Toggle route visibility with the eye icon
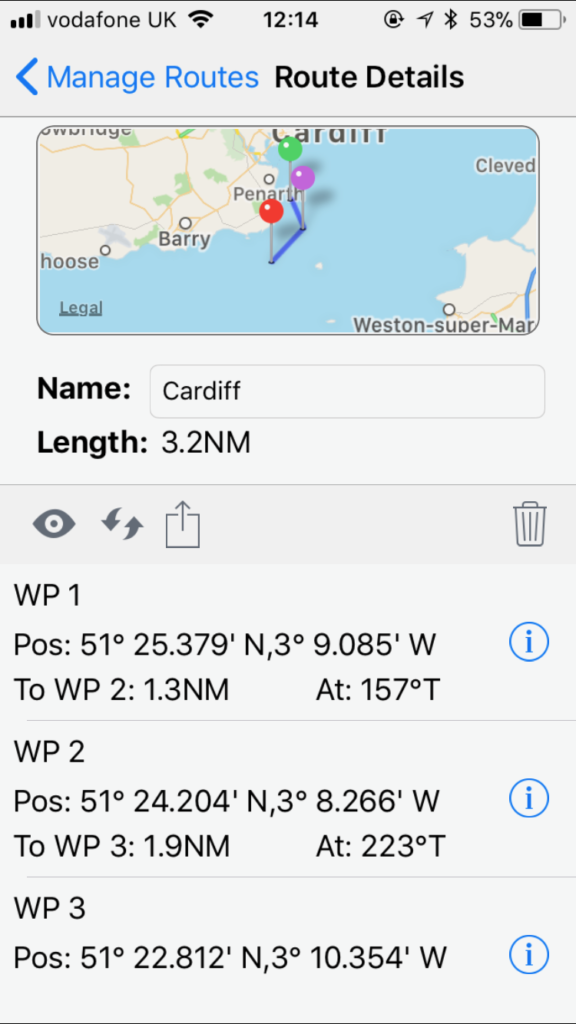 [x=54, y=524]
